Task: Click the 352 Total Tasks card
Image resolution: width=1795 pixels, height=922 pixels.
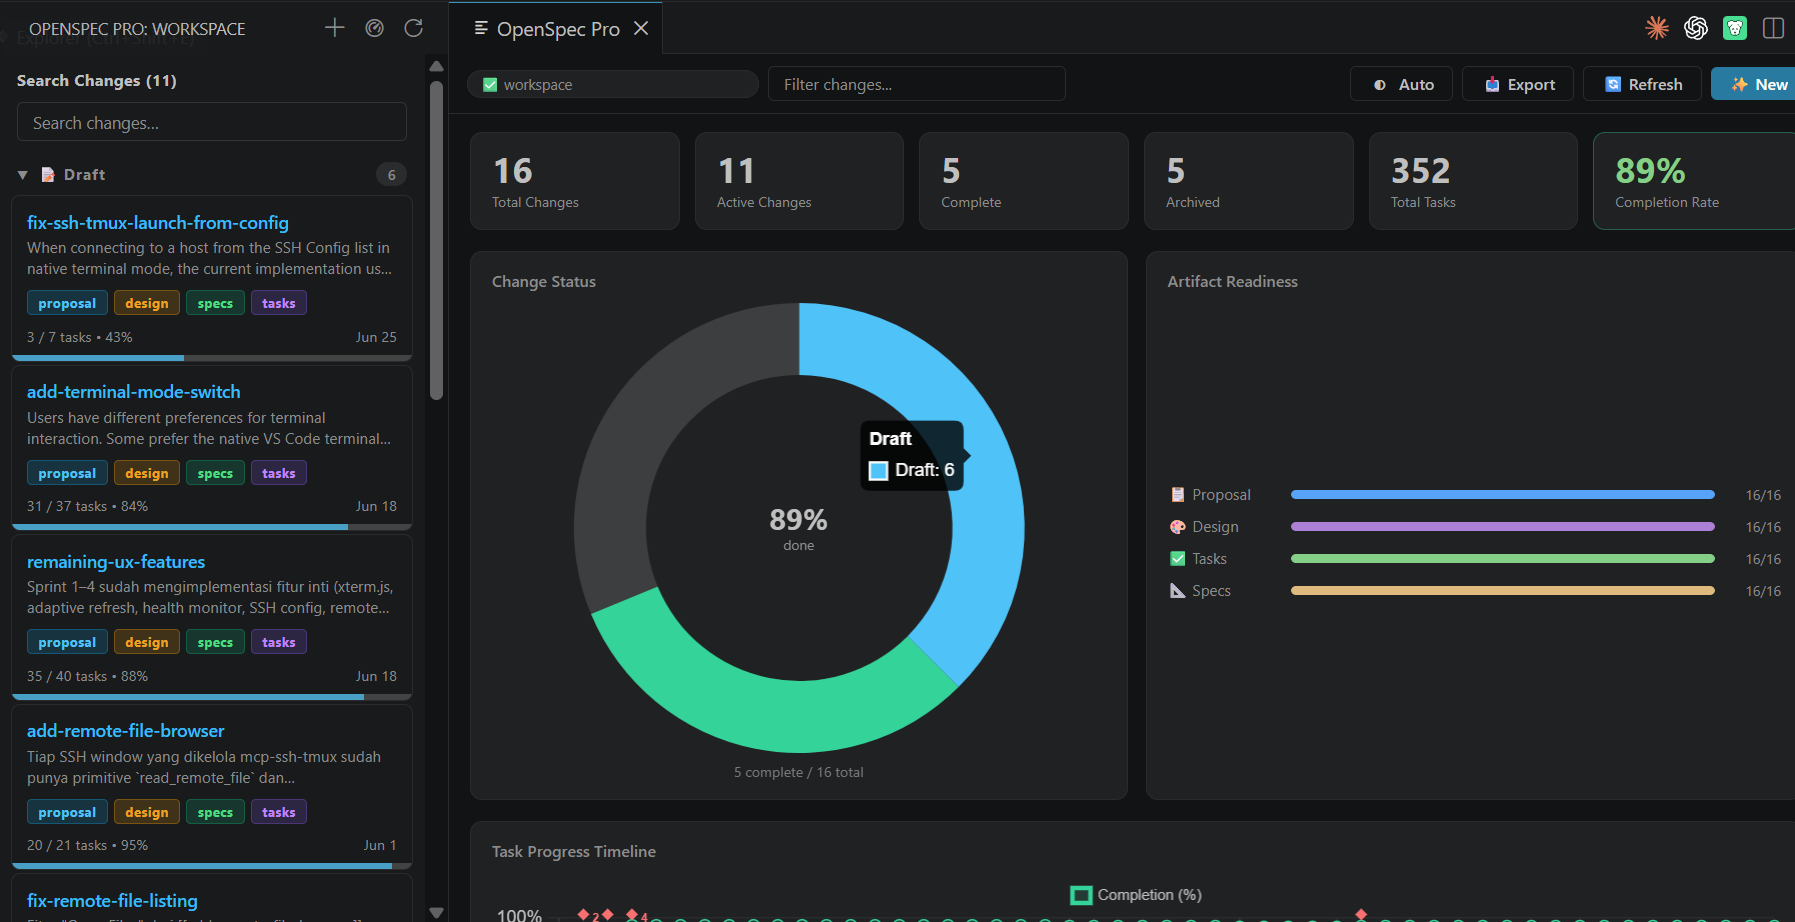Action: tap(1473, 181)
